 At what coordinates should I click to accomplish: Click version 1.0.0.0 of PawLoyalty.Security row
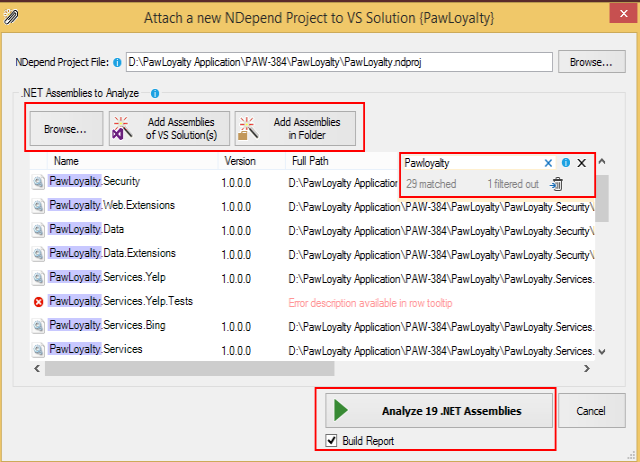(236, 183)
